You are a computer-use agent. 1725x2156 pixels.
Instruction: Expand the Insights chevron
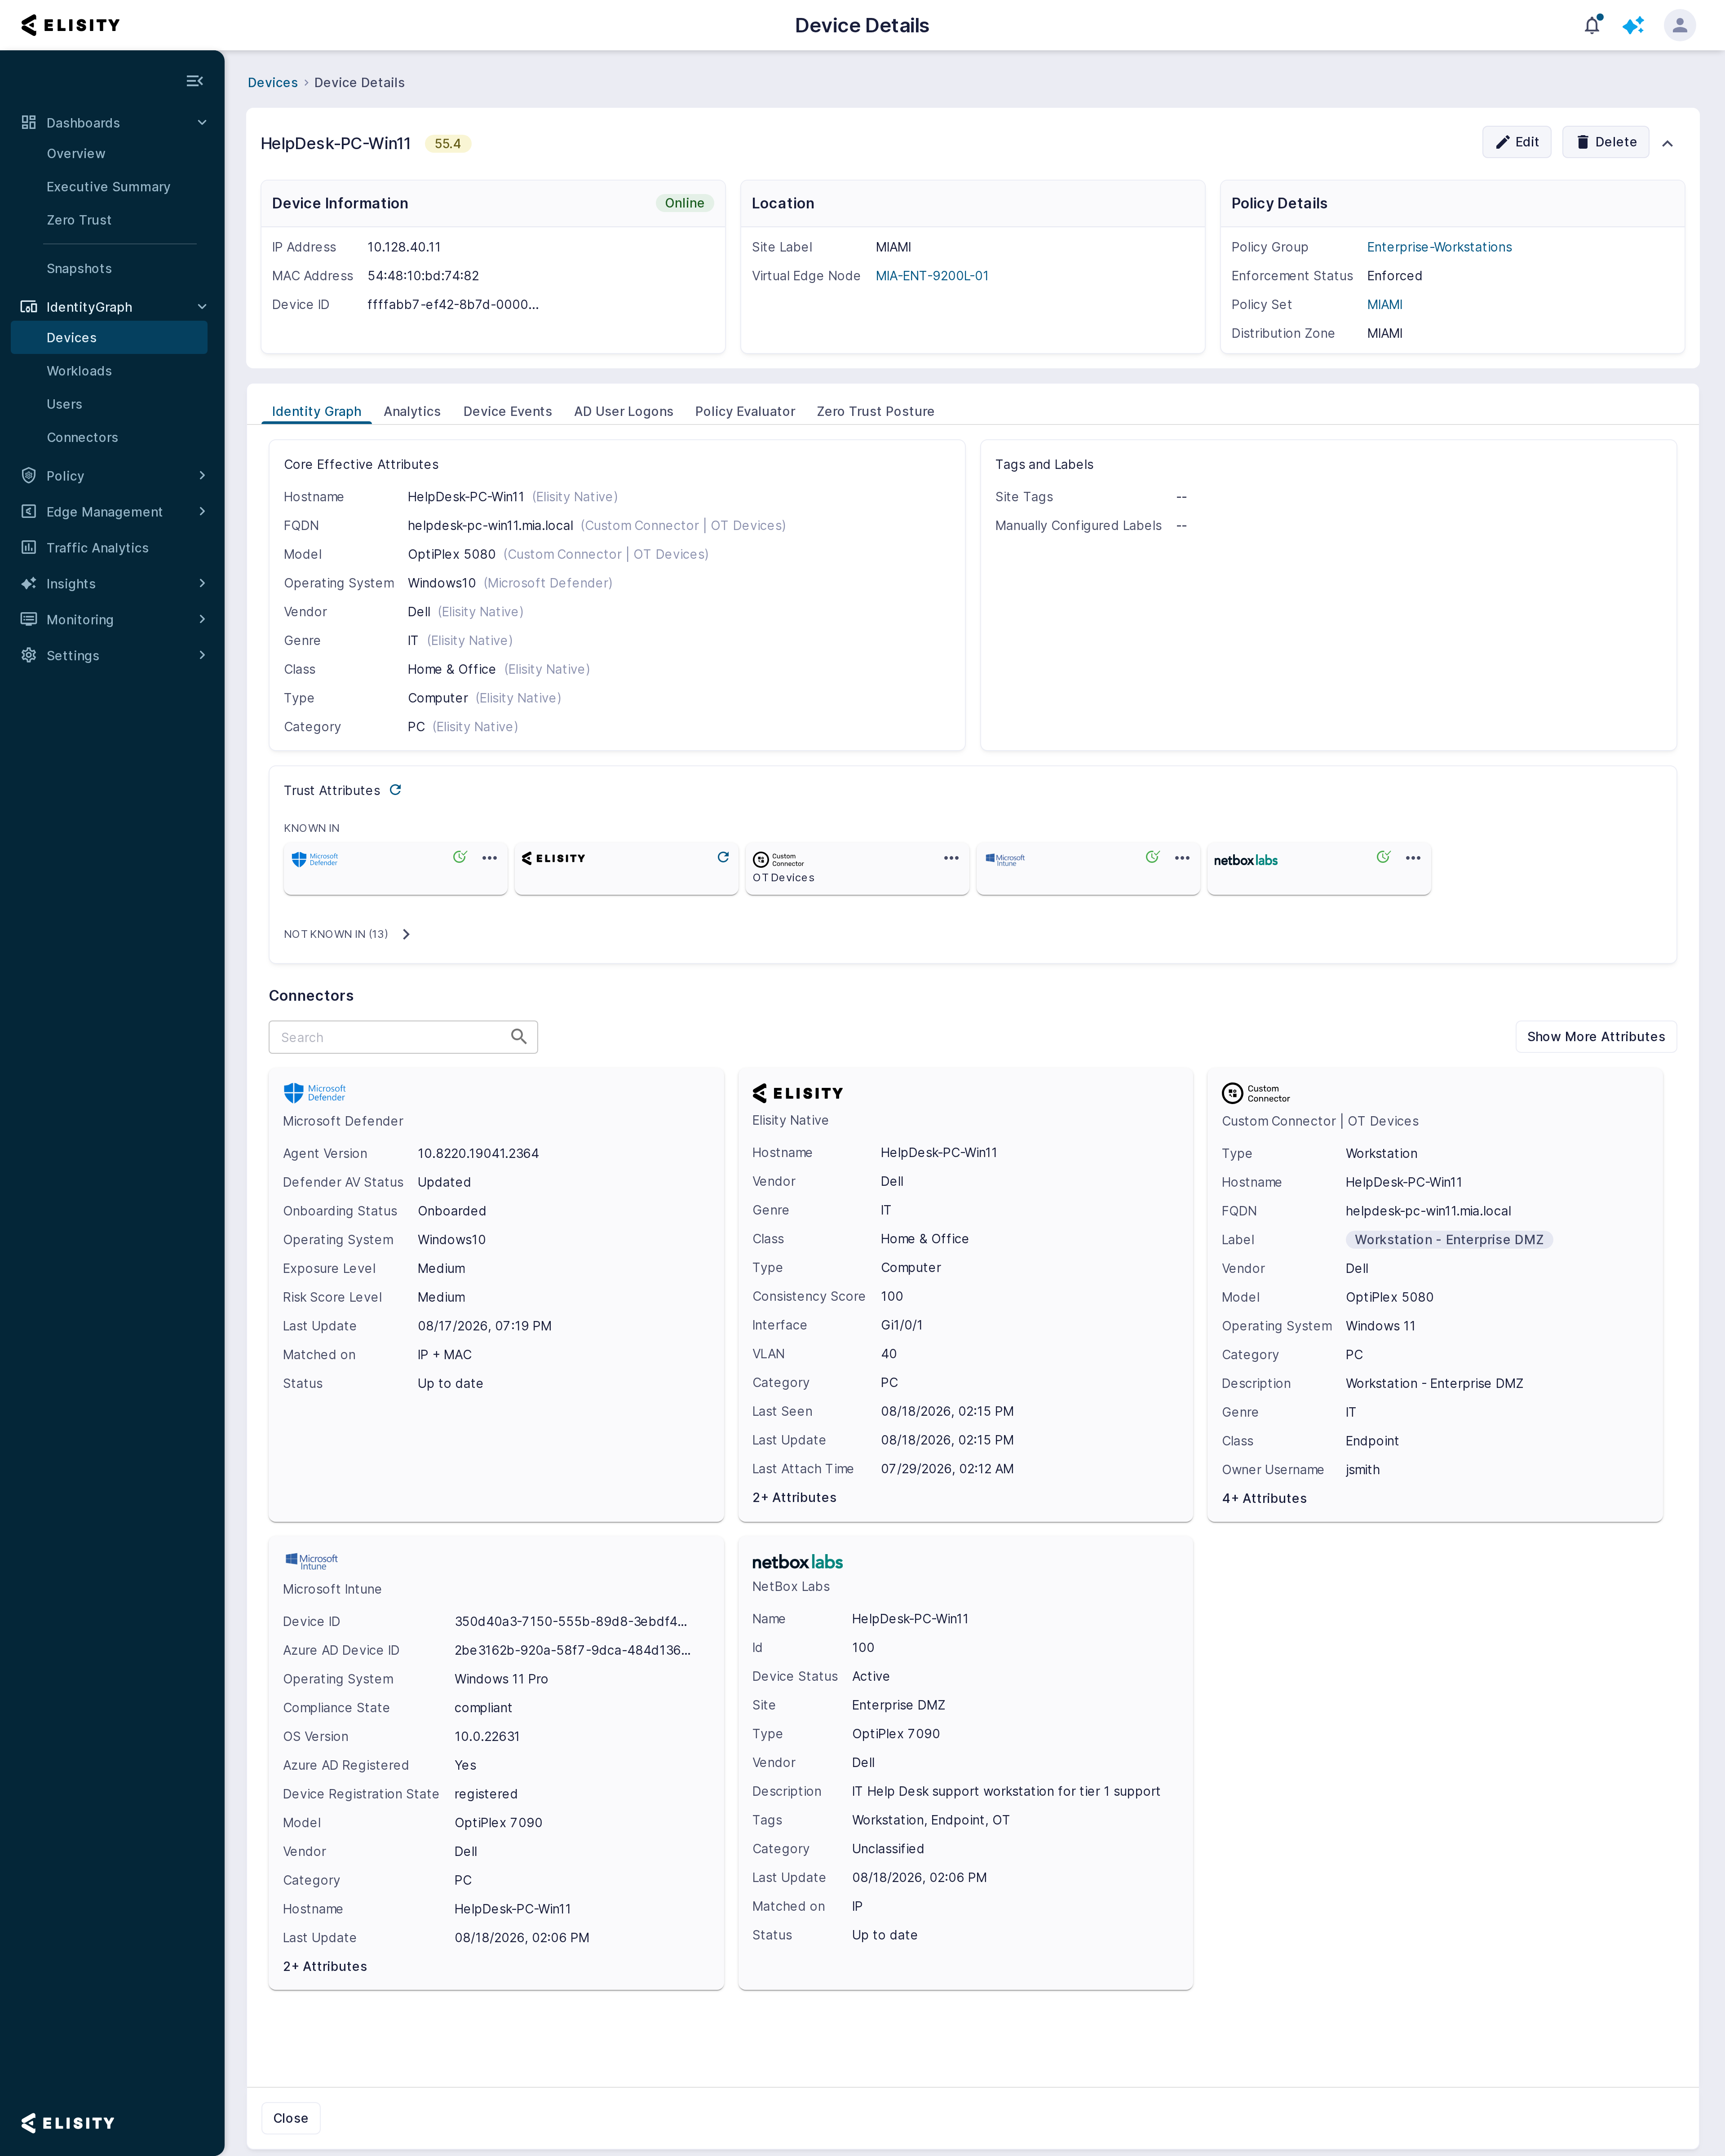tap(202, 583)
